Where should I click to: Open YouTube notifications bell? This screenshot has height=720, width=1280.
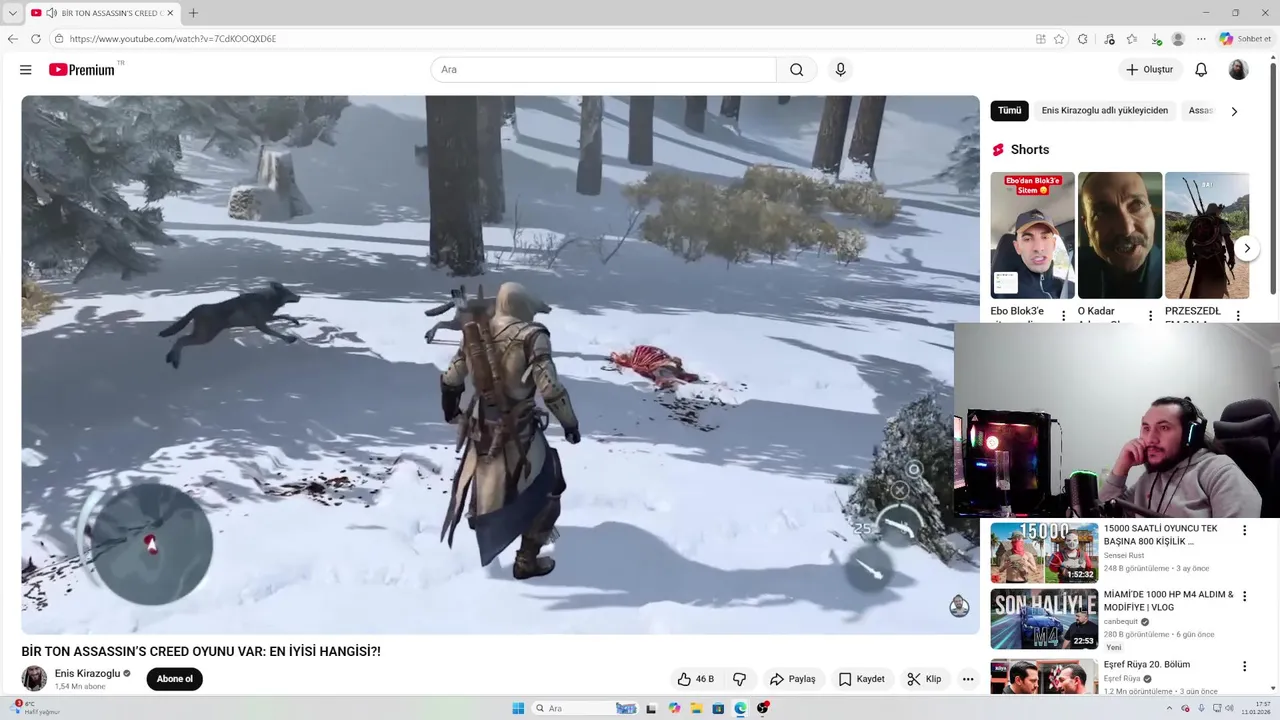[1201, 70]
